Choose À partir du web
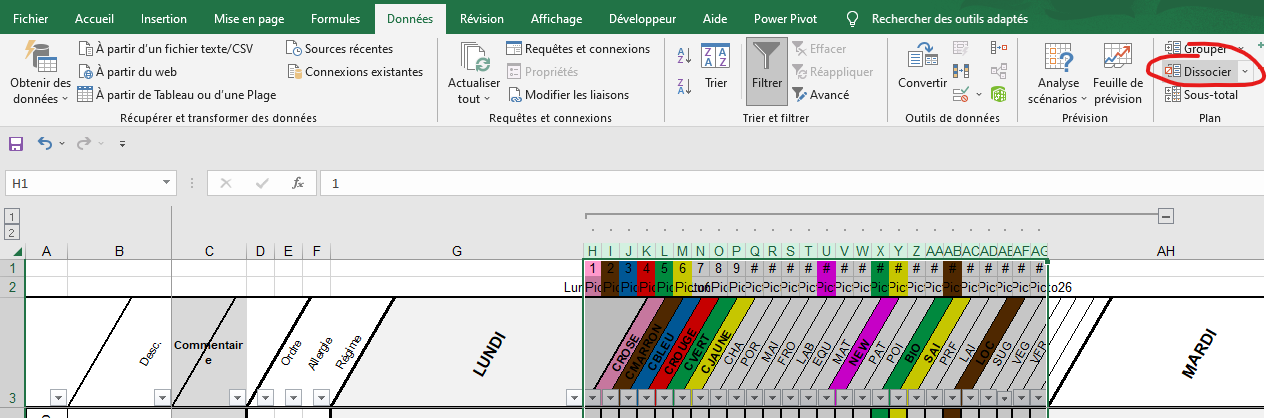Image resolution: width=1268 pixels, height=418 pixels. click(127, 72)
